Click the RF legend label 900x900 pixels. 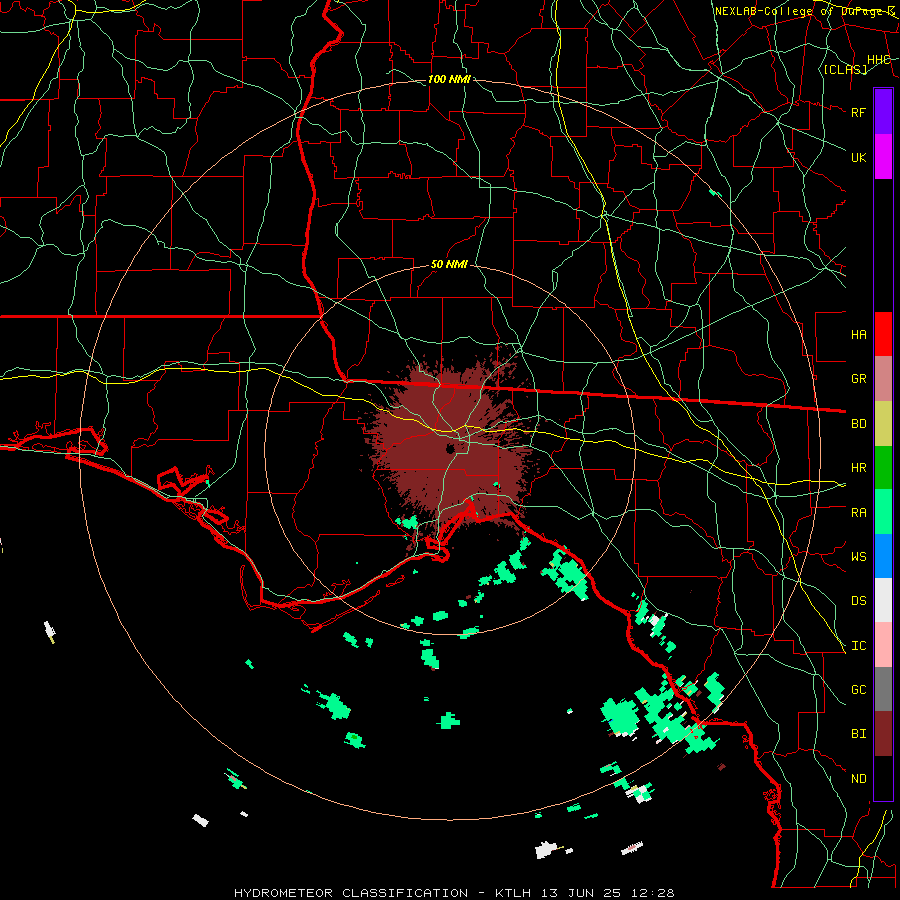pyautogui.click(x=858, y=112)
